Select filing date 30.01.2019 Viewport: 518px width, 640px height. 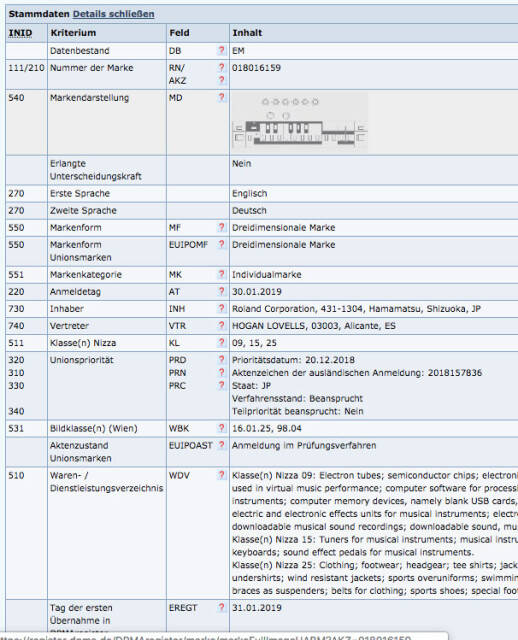tap(257, 291)
